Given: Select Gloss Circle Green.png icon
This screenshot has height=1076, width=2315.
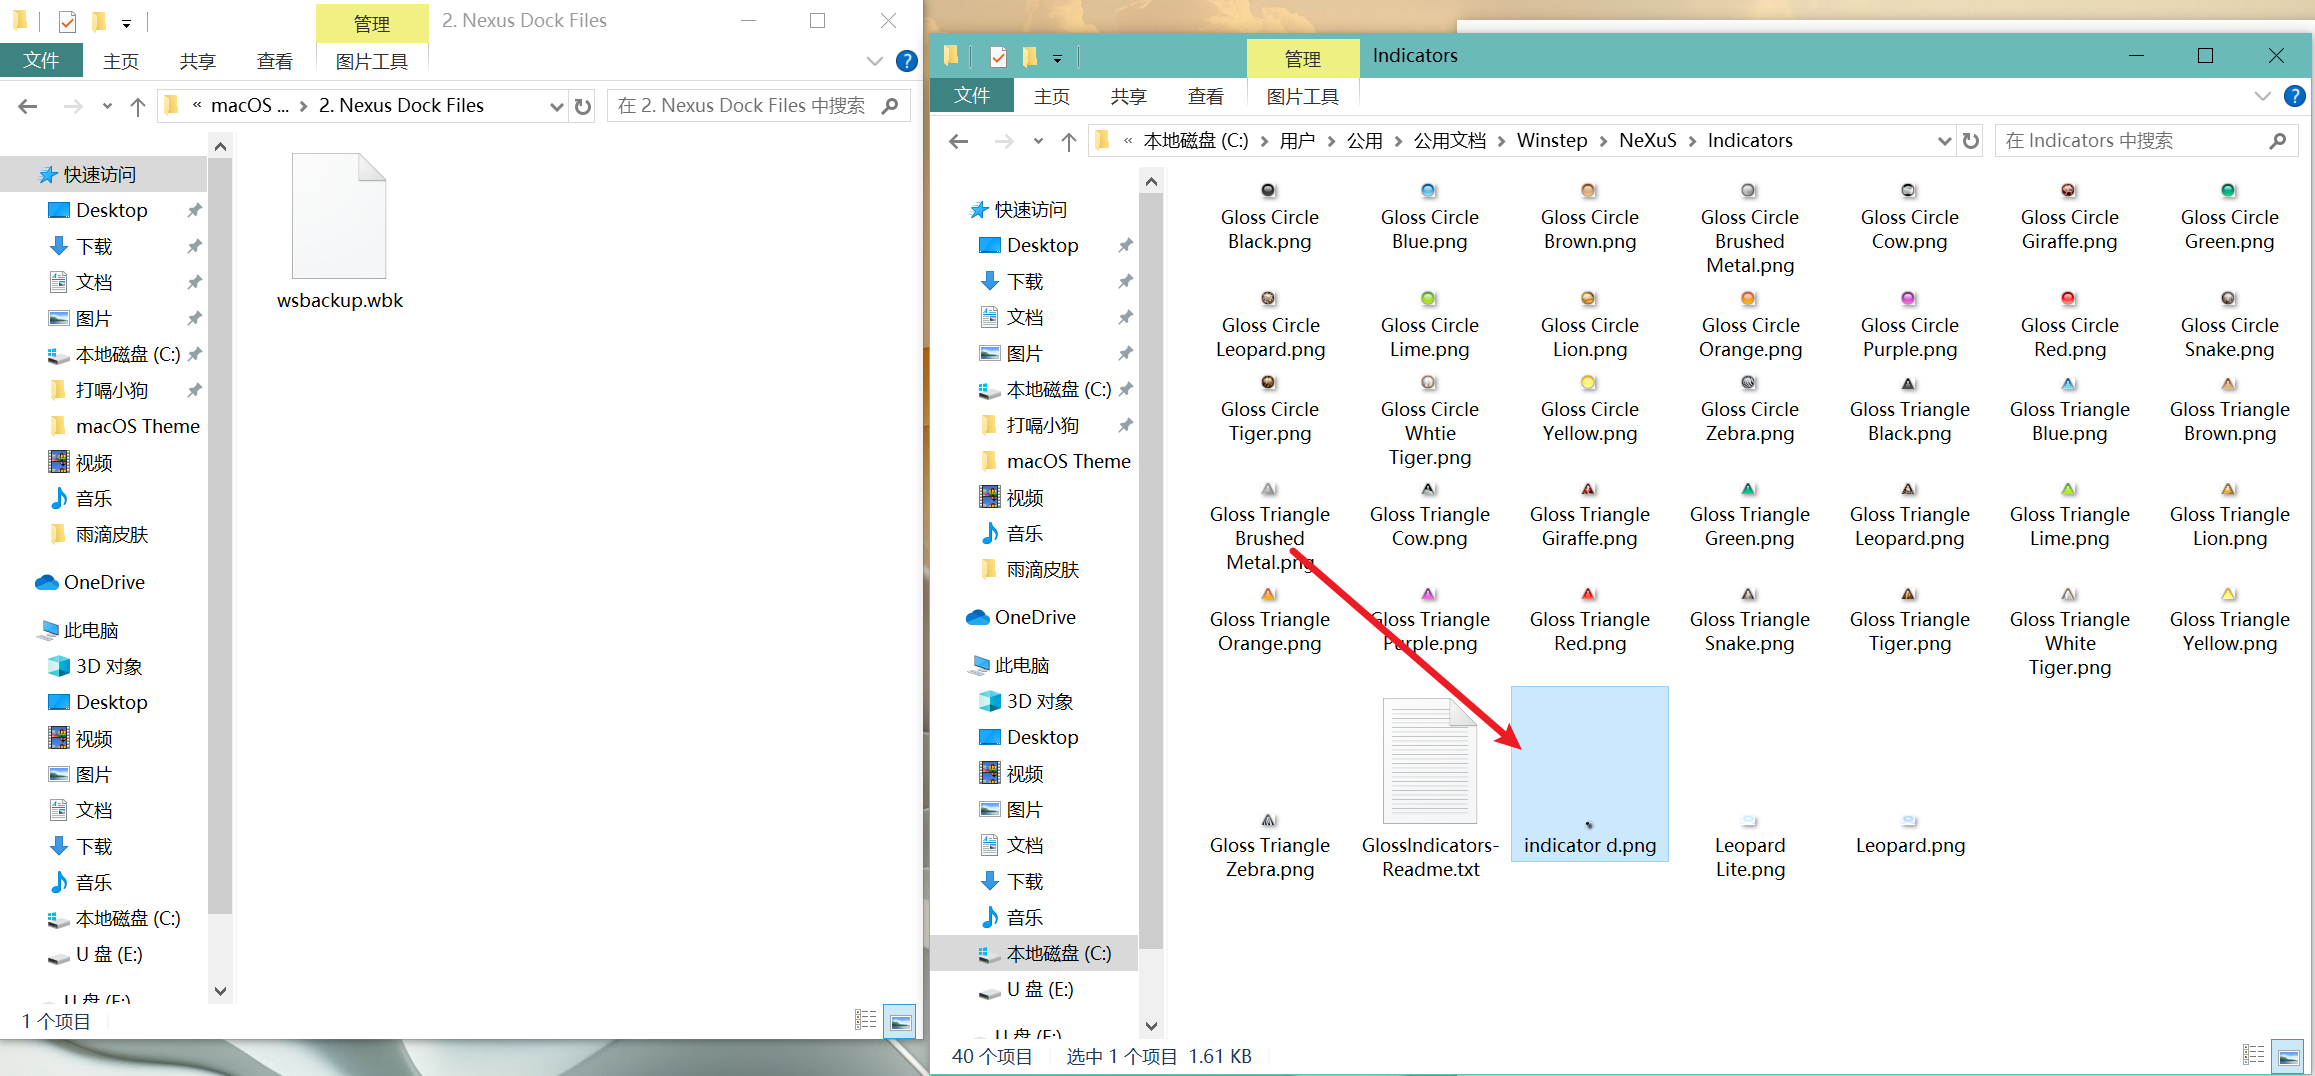Looking at the screenshot, I should (x=2228, y=190).
